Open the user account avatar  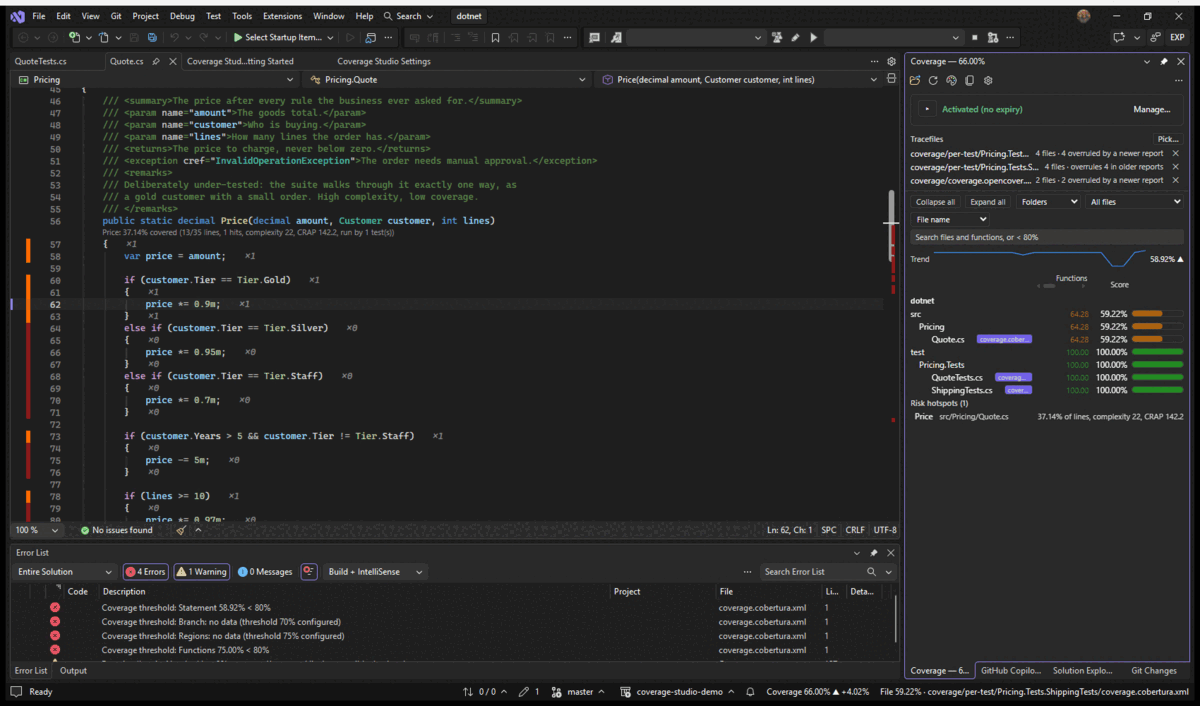click(1084, 16)
